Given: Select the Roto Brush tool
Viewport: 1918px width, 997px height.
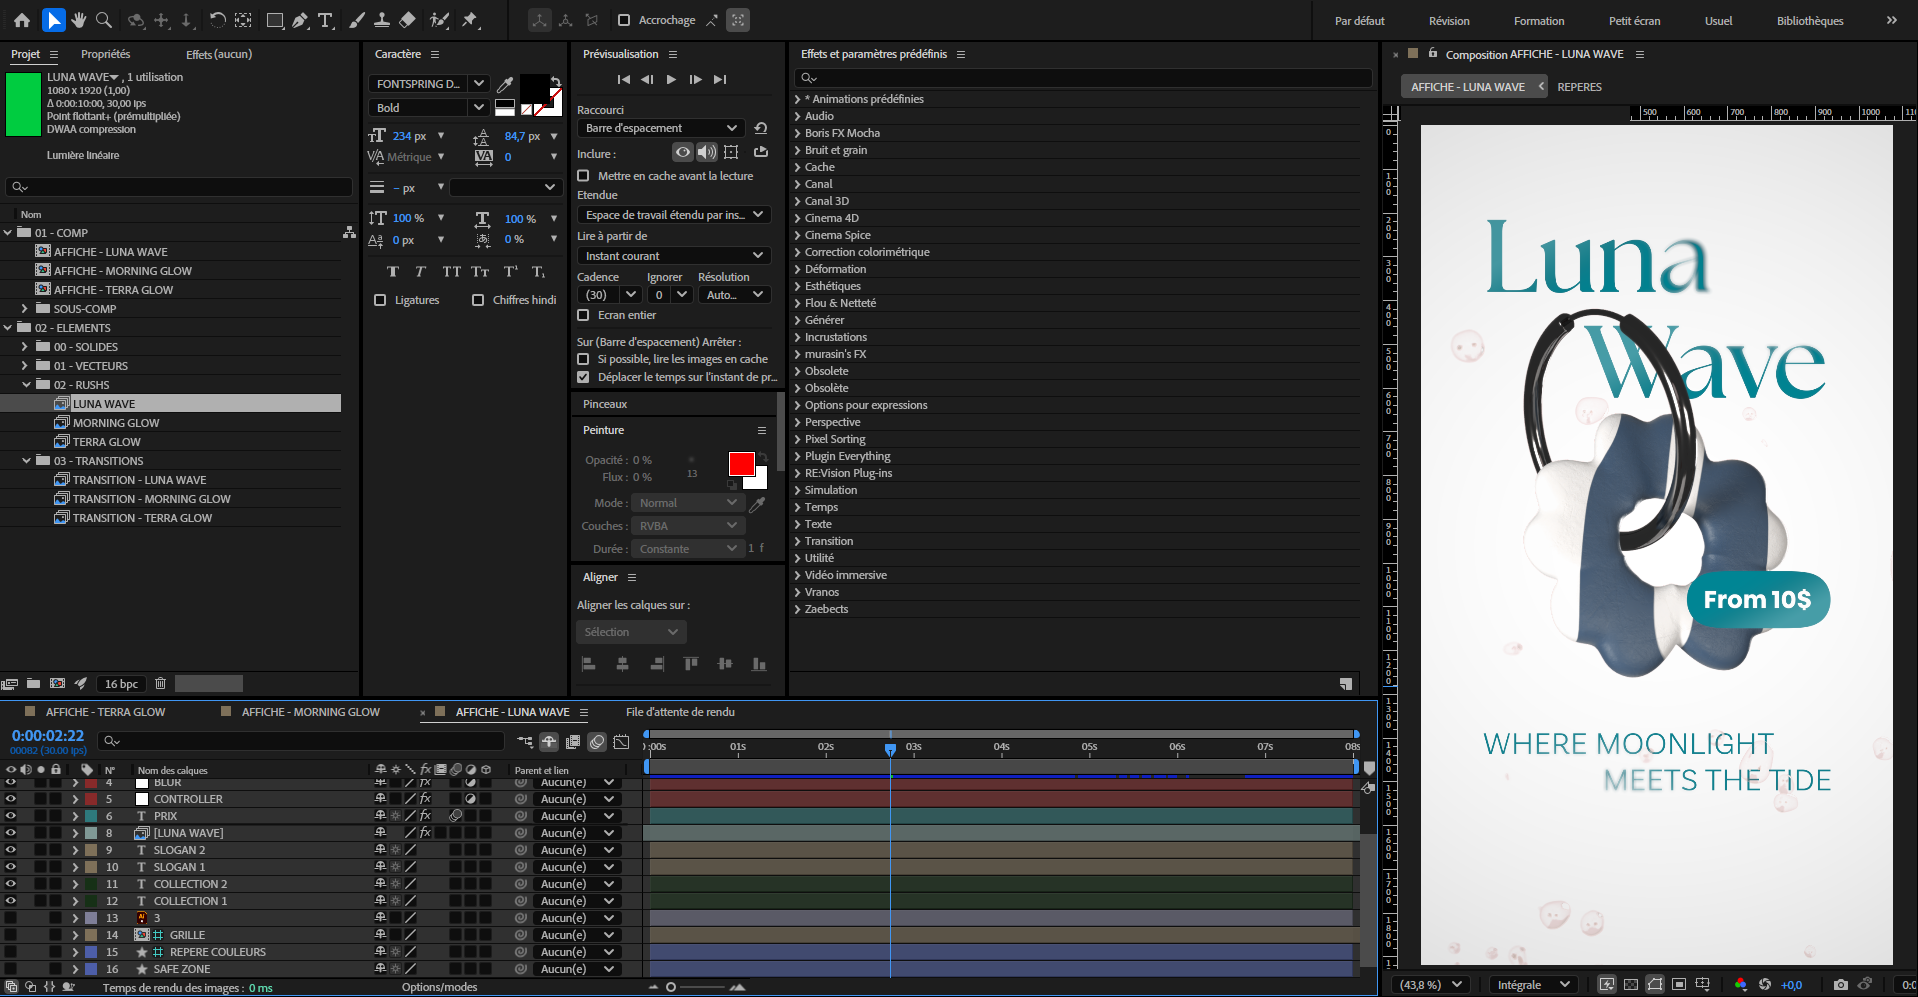Looking at the screenshot, I should (x=439, y=20).
